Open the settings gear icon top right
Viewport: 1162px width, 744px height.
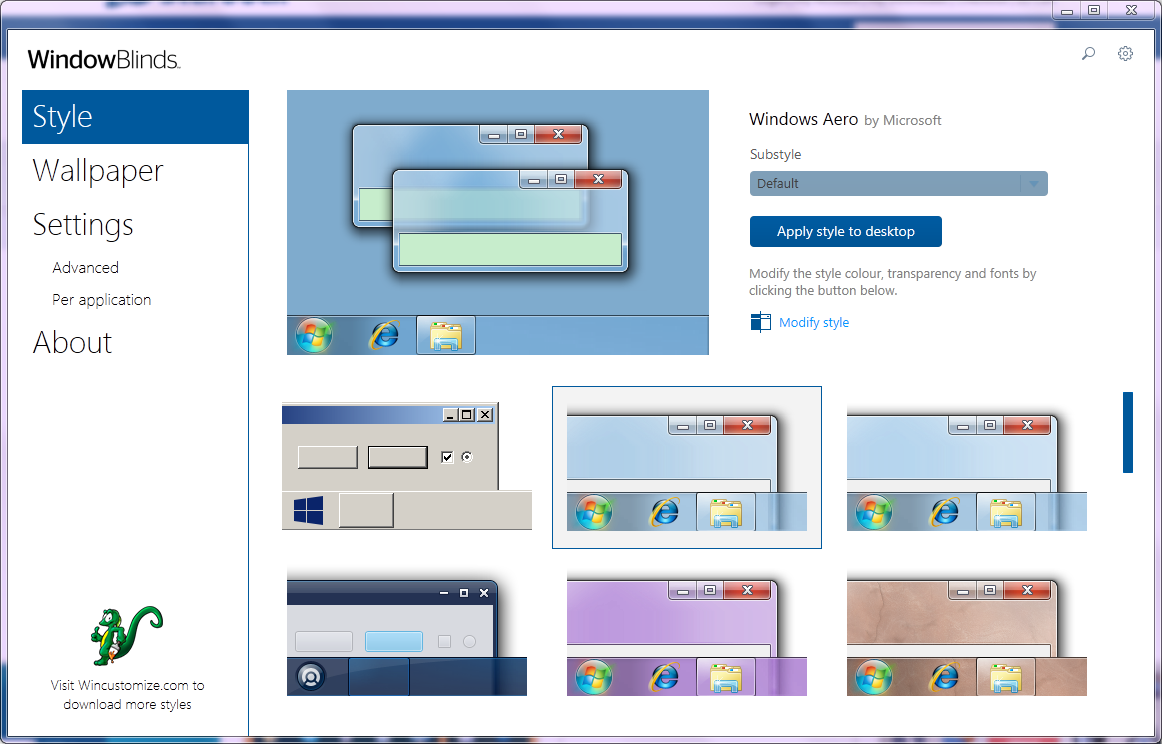tap(1125, 53)
